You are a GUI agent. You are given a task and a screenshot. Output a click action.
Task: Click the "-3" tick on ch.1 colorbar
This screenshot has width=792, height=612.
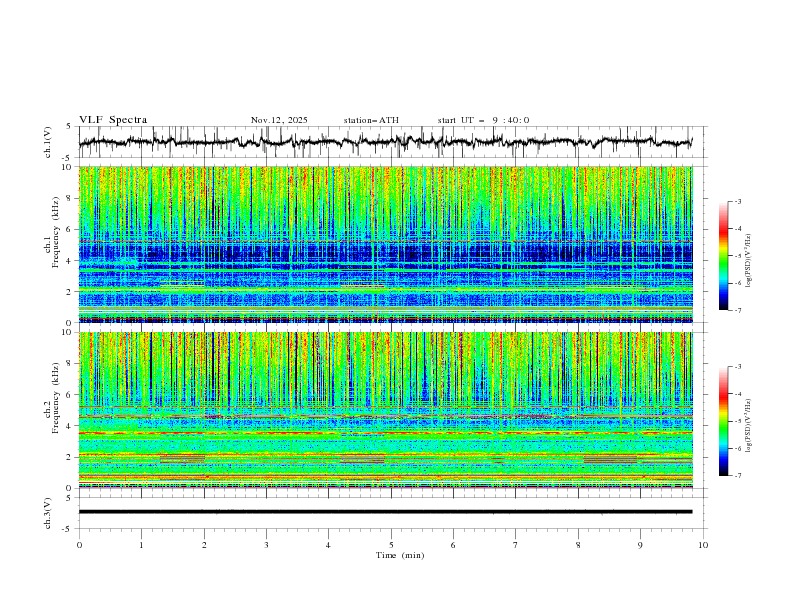point(737,201)
